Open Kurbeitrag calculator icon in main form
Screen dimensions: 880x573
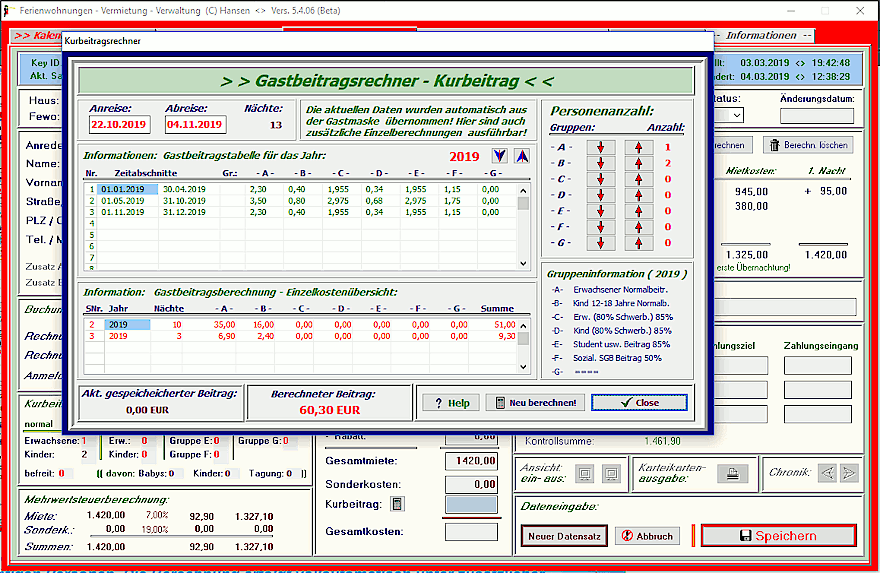point(397,505)
